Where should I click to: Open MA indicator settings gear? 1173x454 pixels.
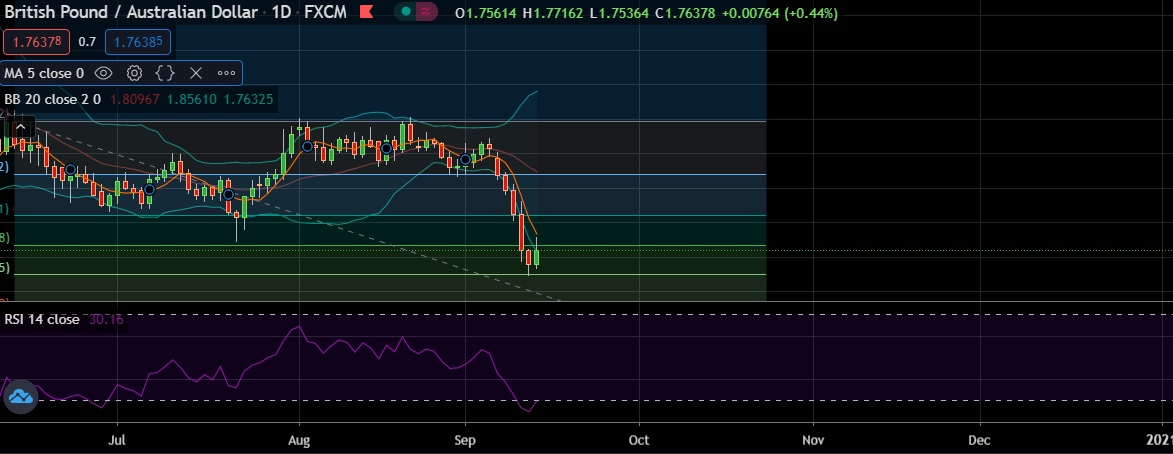[x=135, y=73]
